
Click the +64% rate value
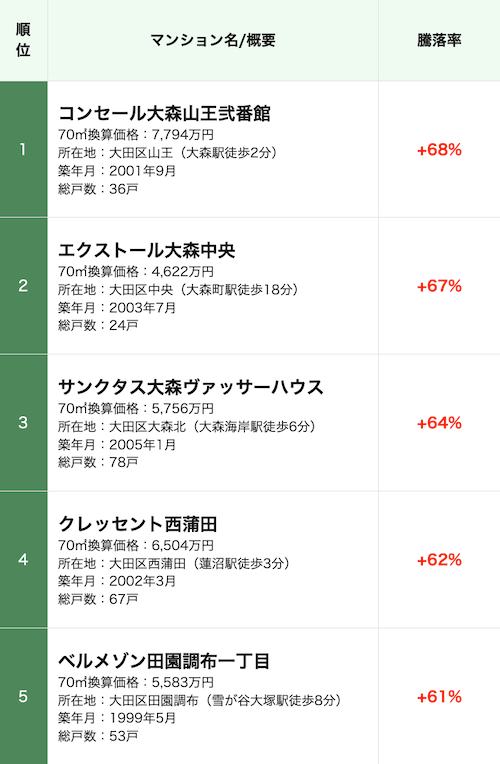[x=439, y=423]
